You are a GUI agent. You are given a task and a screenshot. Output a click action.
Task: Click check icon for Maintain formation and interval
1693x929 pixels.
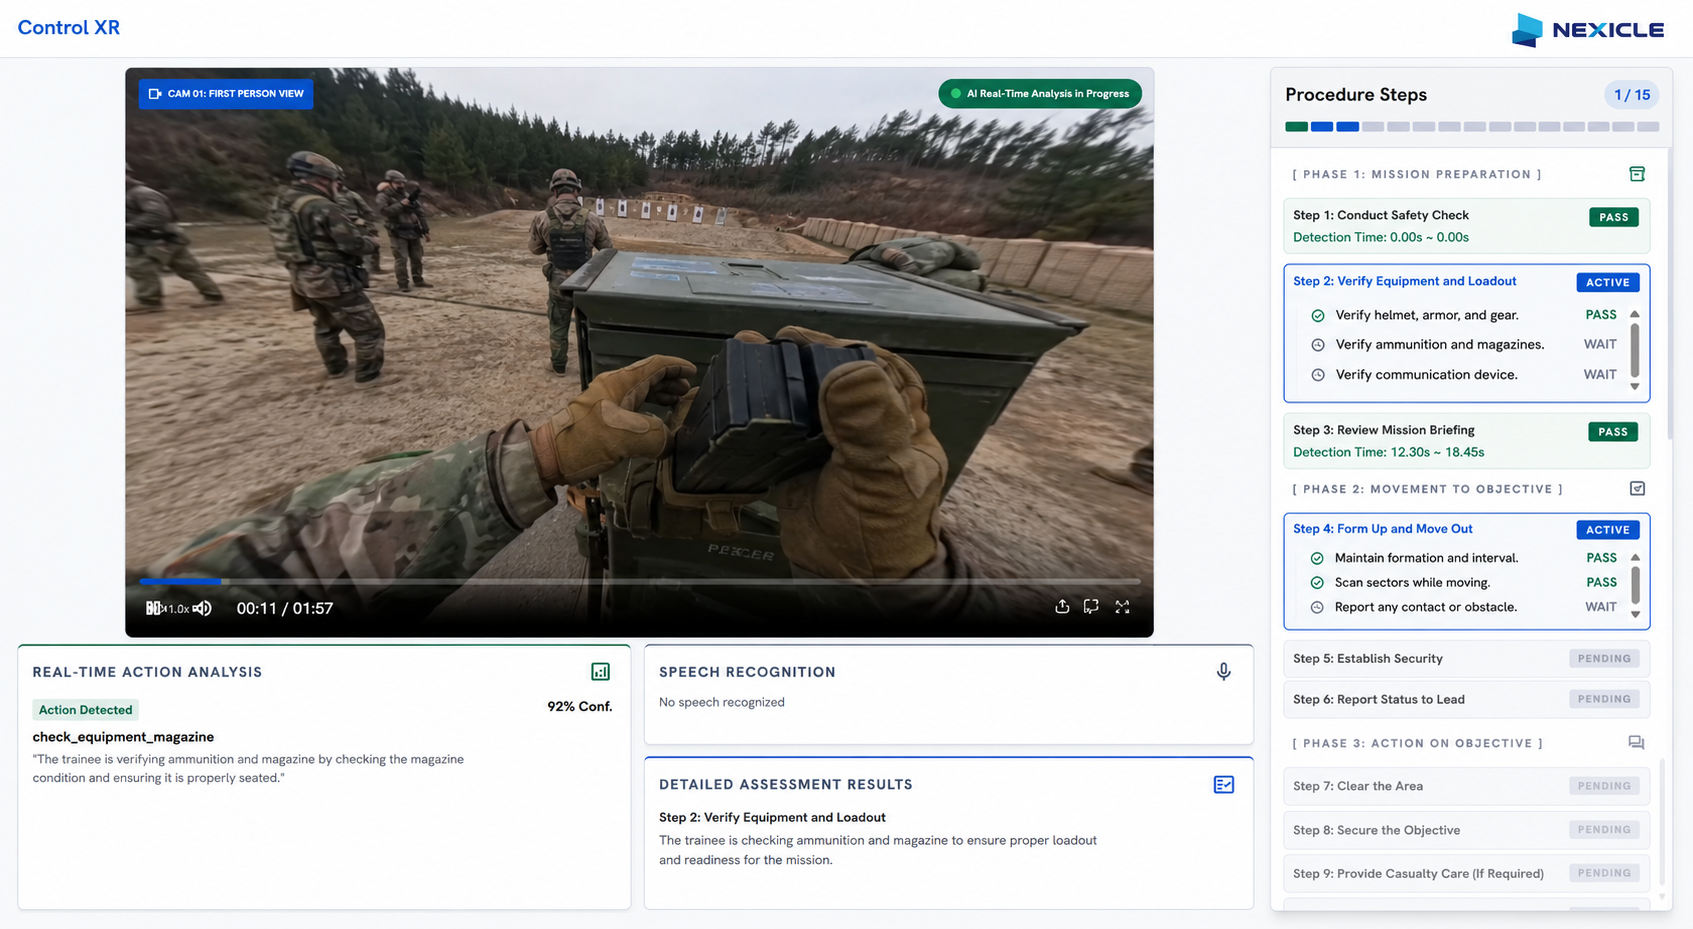click(x=1317, y=558)
